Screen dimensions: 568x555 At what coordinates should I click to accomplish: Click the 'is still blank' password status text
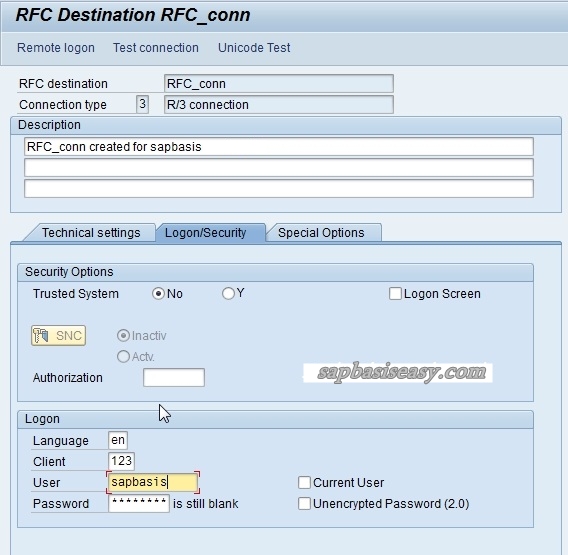click(205, 504)
